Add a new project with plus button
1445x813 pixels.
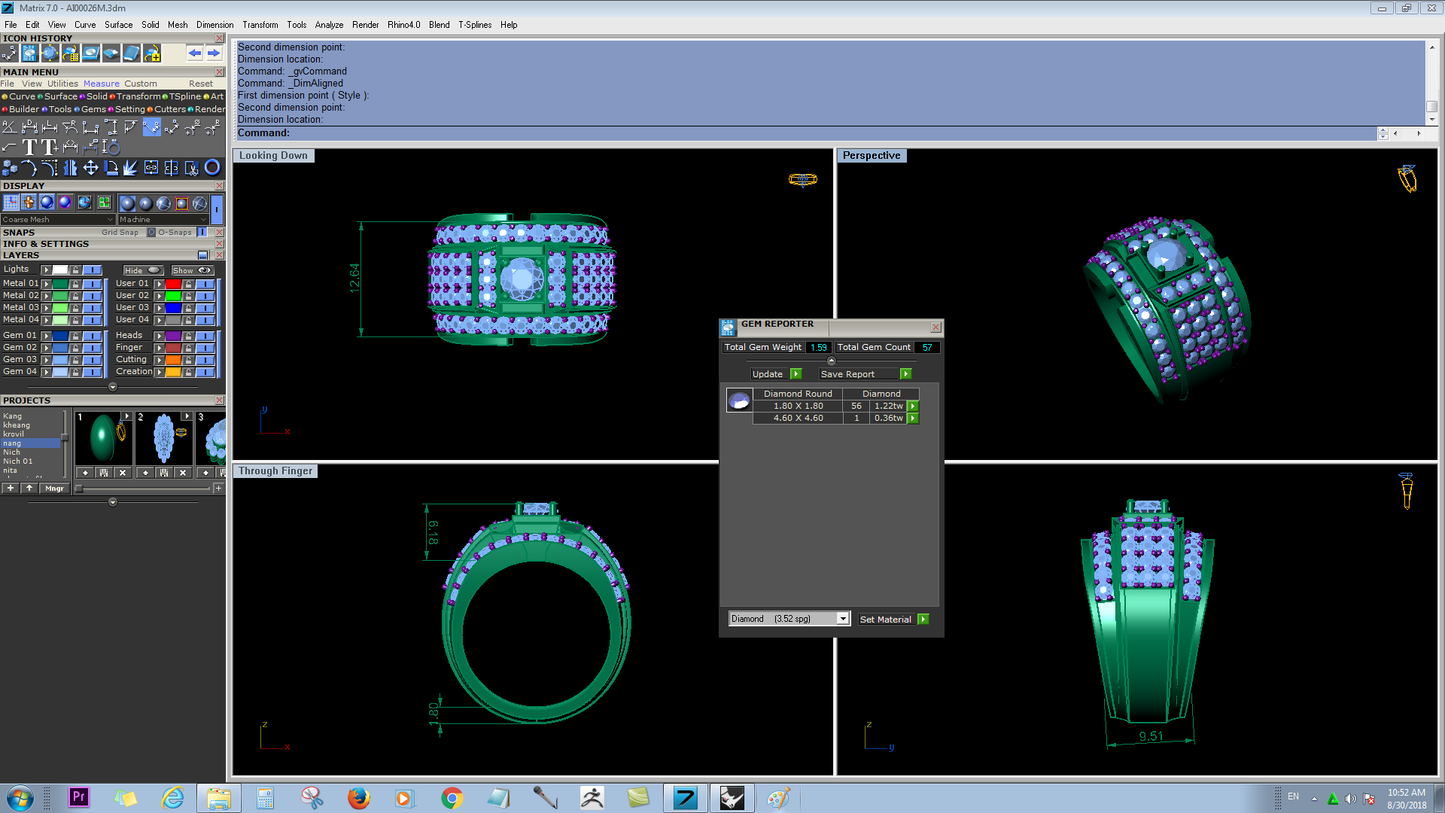[11, 488]
